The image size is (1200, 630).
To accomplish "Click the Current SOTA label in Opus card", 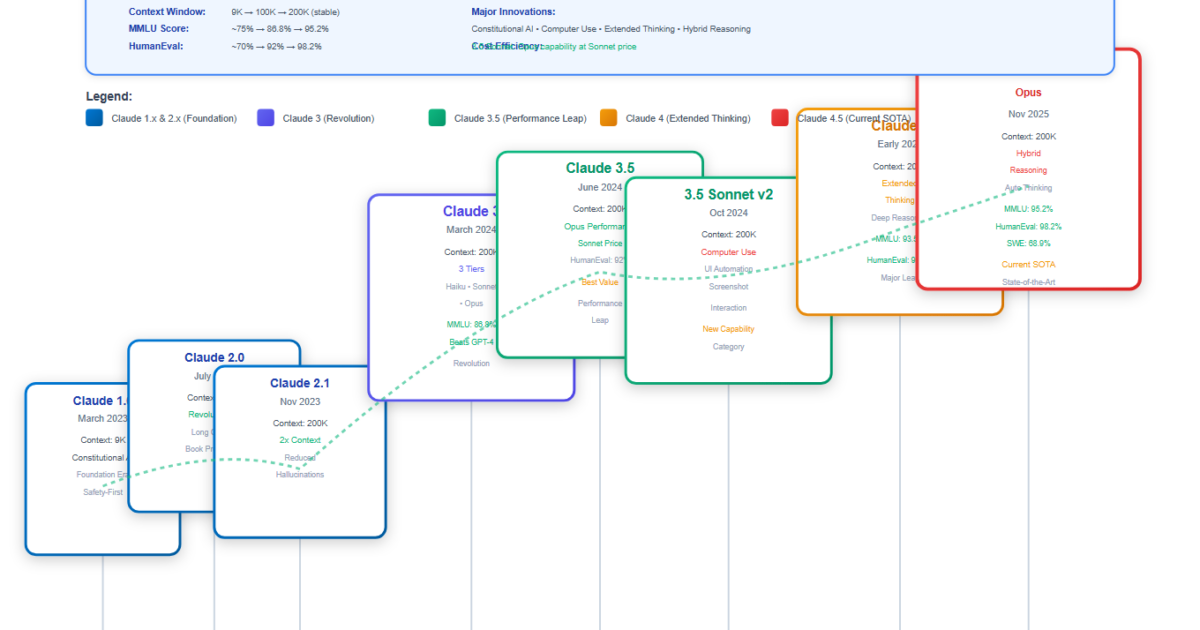I will tap(1028, 264).
